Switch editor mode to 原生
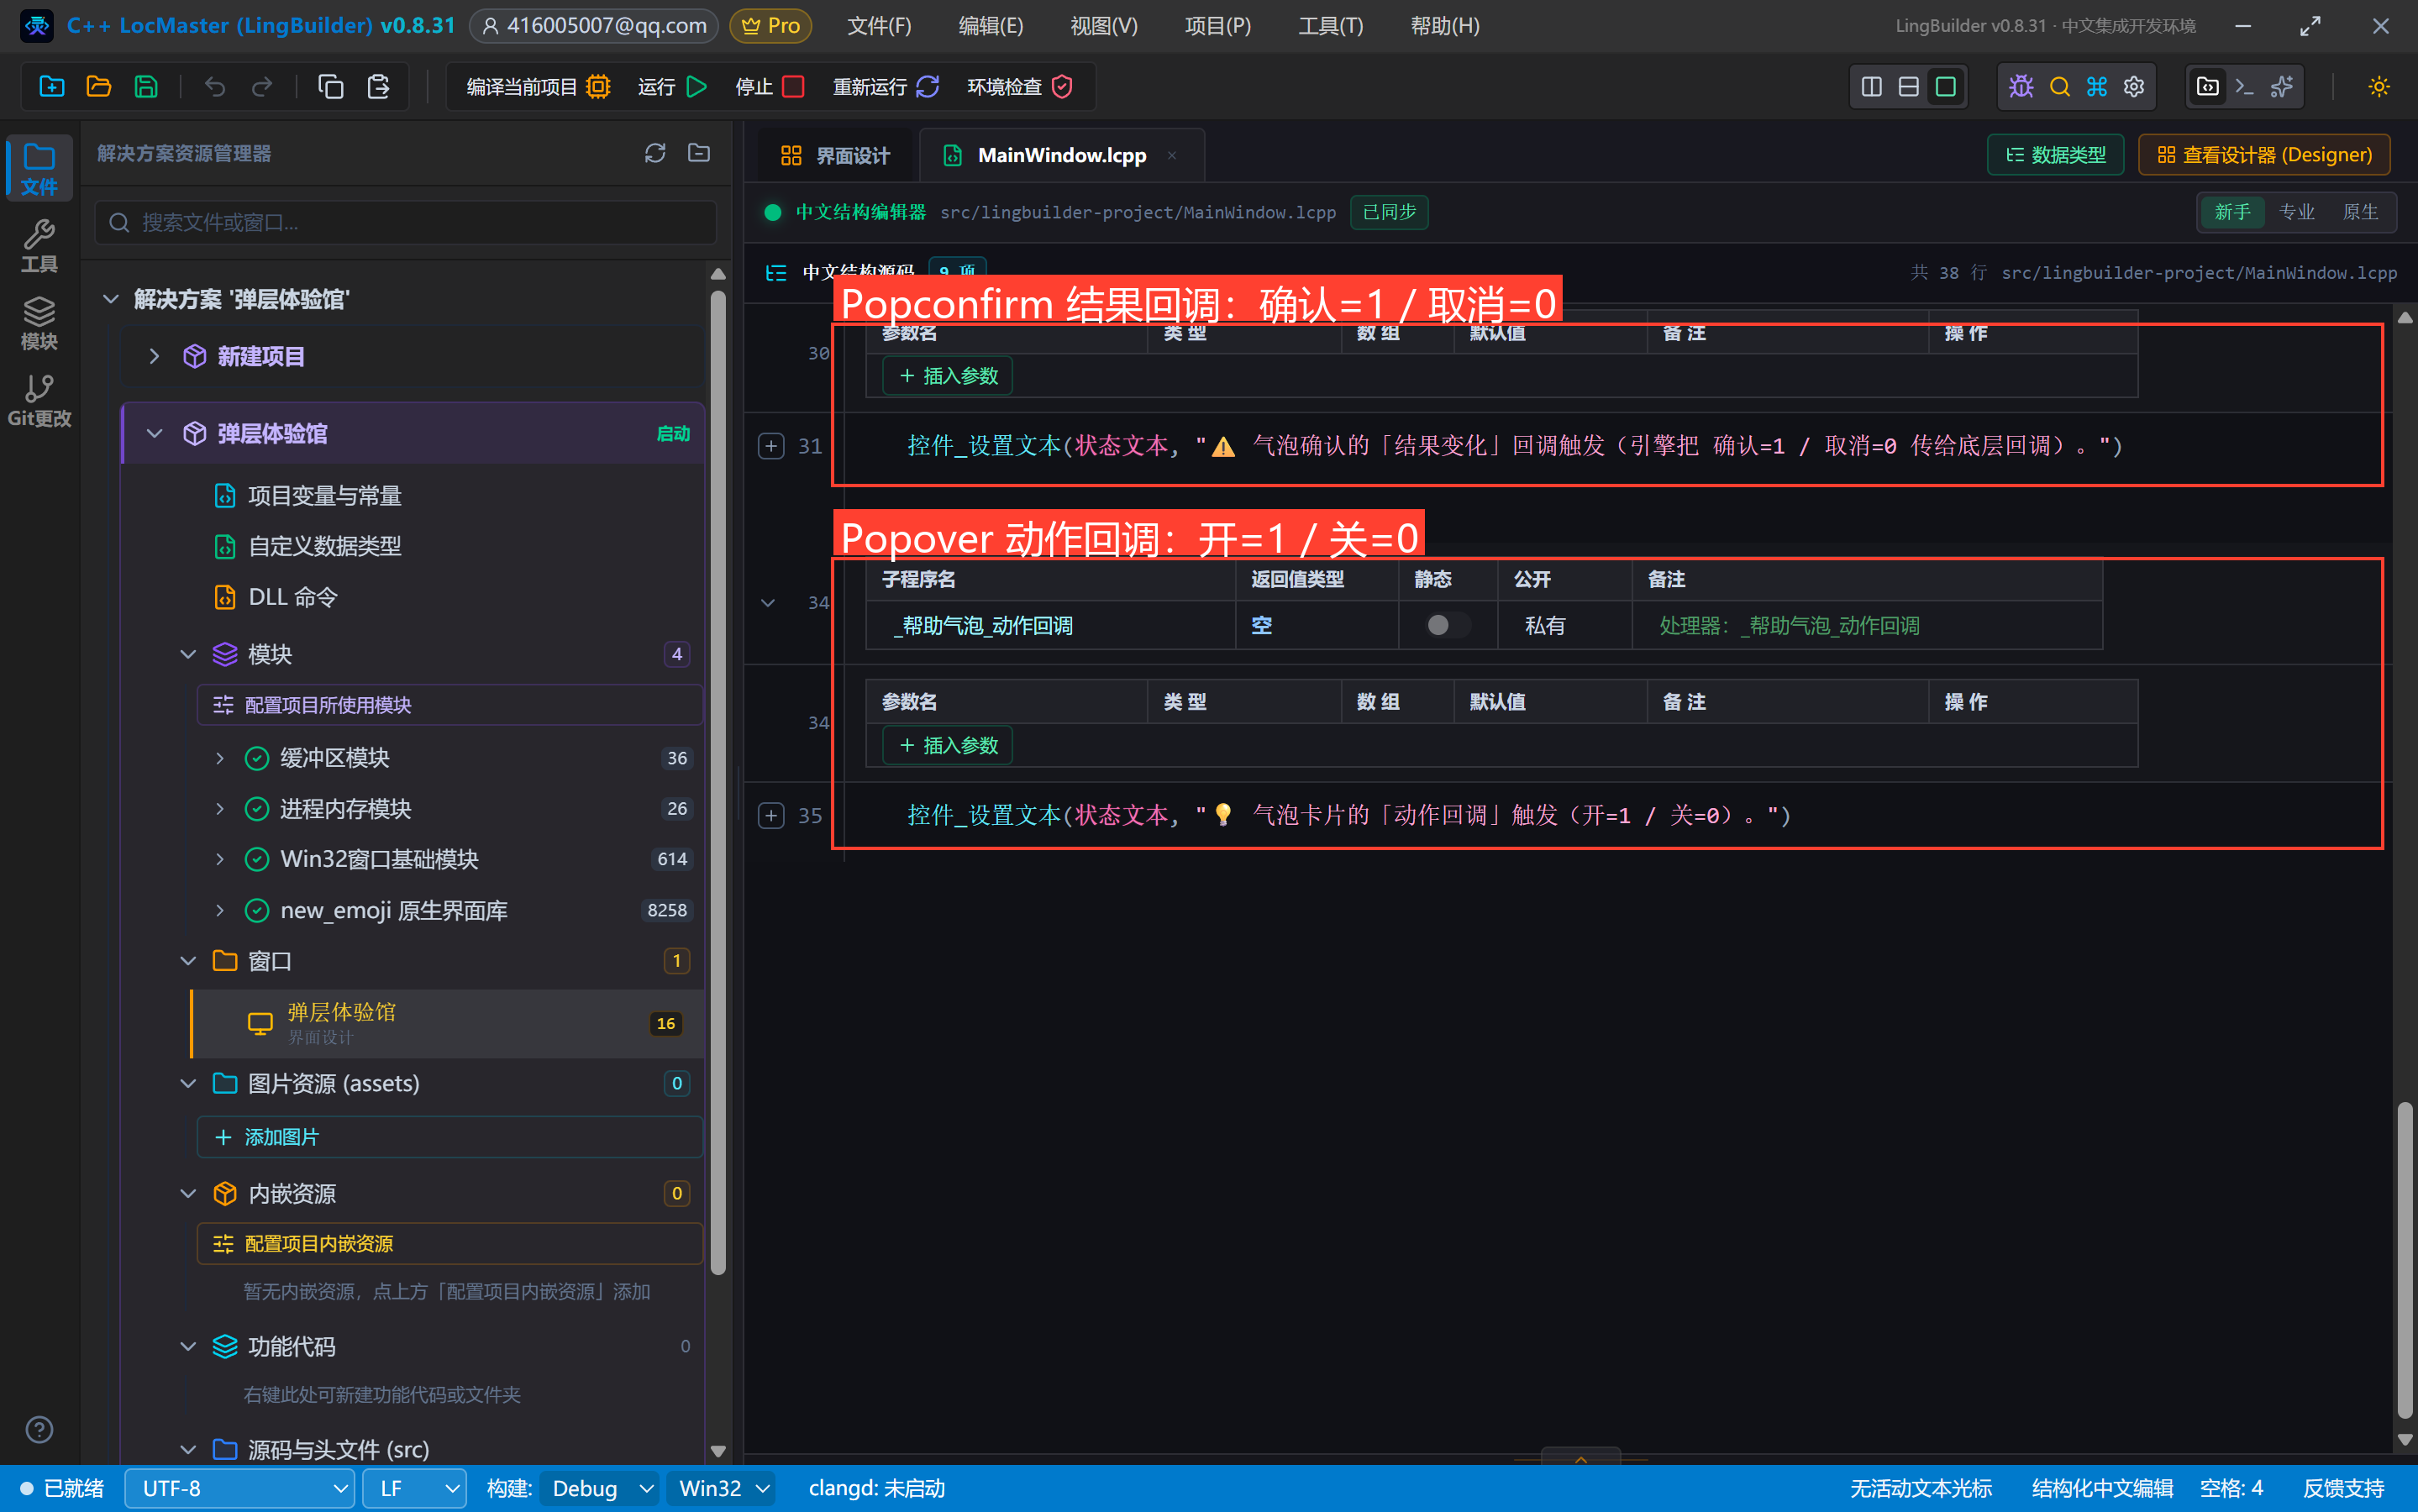The image size is (2418, 1512). pos(2360,212)
